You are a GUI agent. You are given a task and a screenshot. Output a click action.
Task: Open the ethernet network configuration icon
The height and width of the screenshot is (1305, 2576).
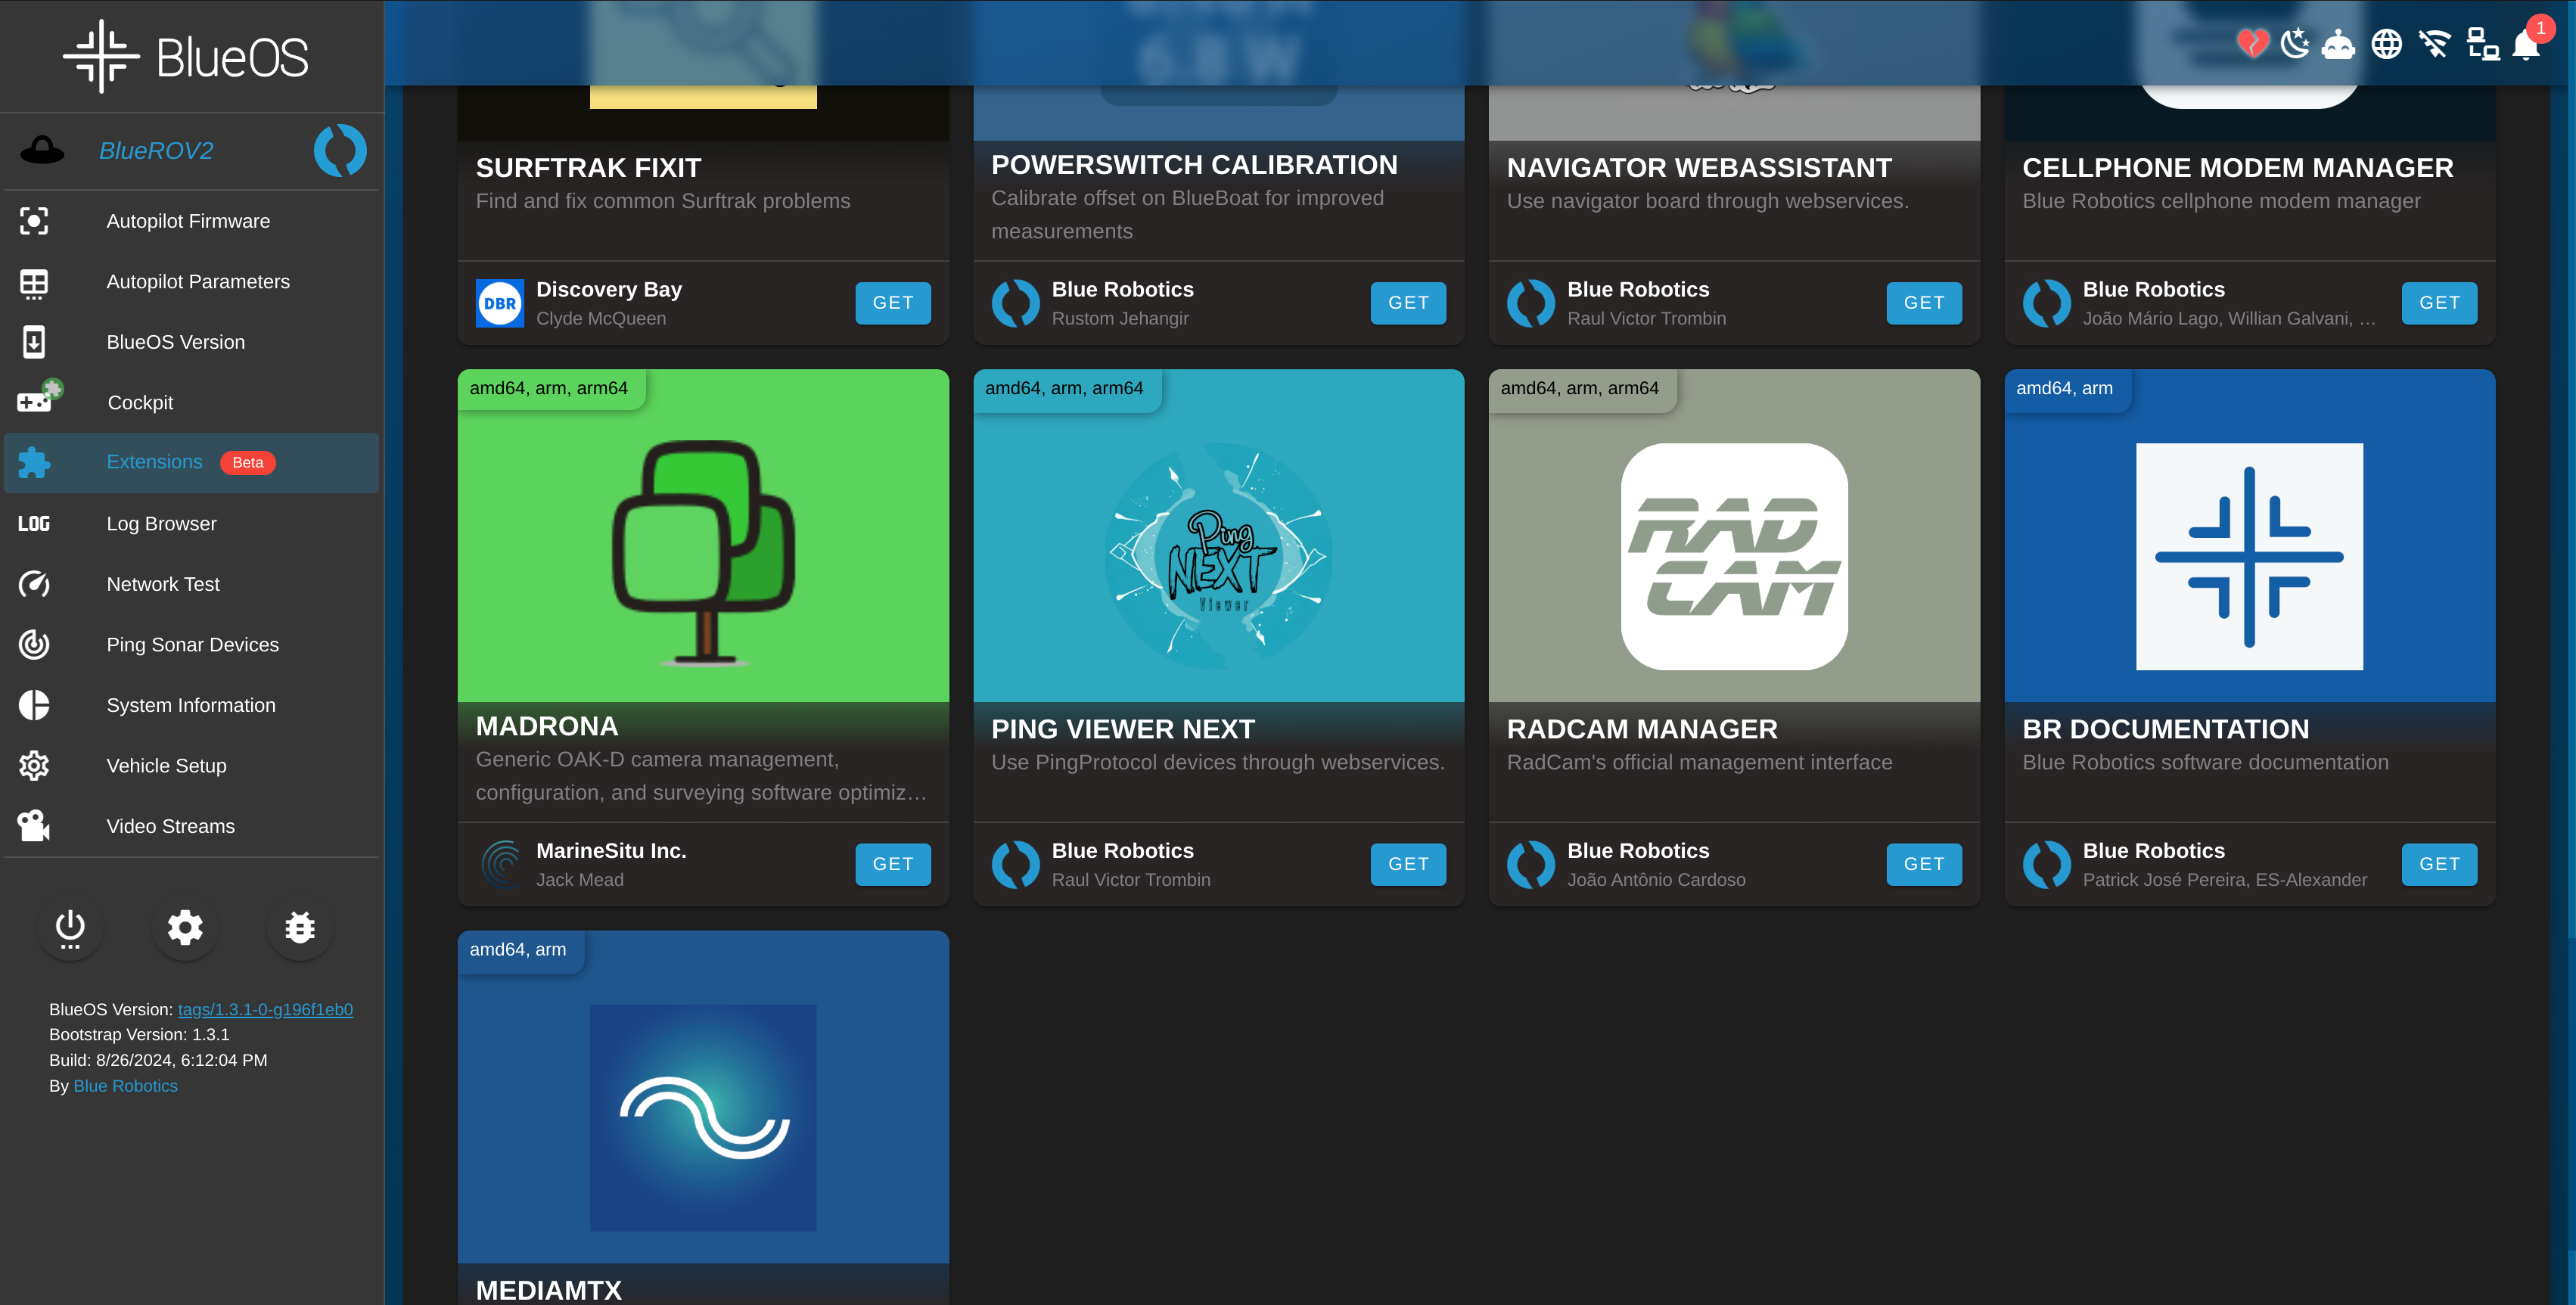[x=2482, y=44]
